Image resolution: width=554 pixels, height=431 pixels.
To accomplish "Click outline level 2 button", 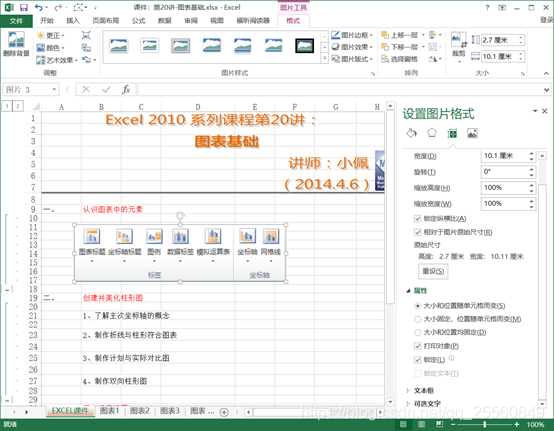I will [18, 106].
